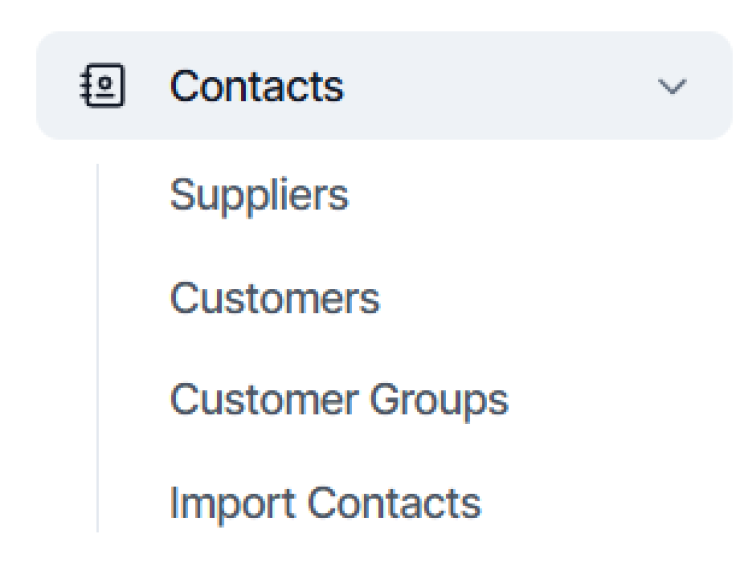Navigate to Customer Groups list
Viewport: 740px width, 583px height.
339,401
